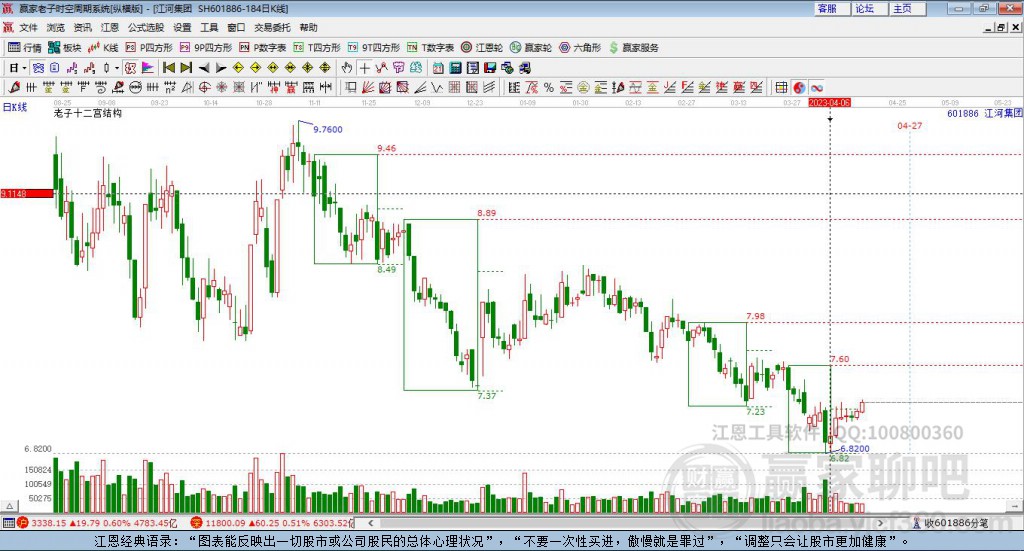Click the 6.8200 low price label
The image size is (1024, 551).
point(855,449)
